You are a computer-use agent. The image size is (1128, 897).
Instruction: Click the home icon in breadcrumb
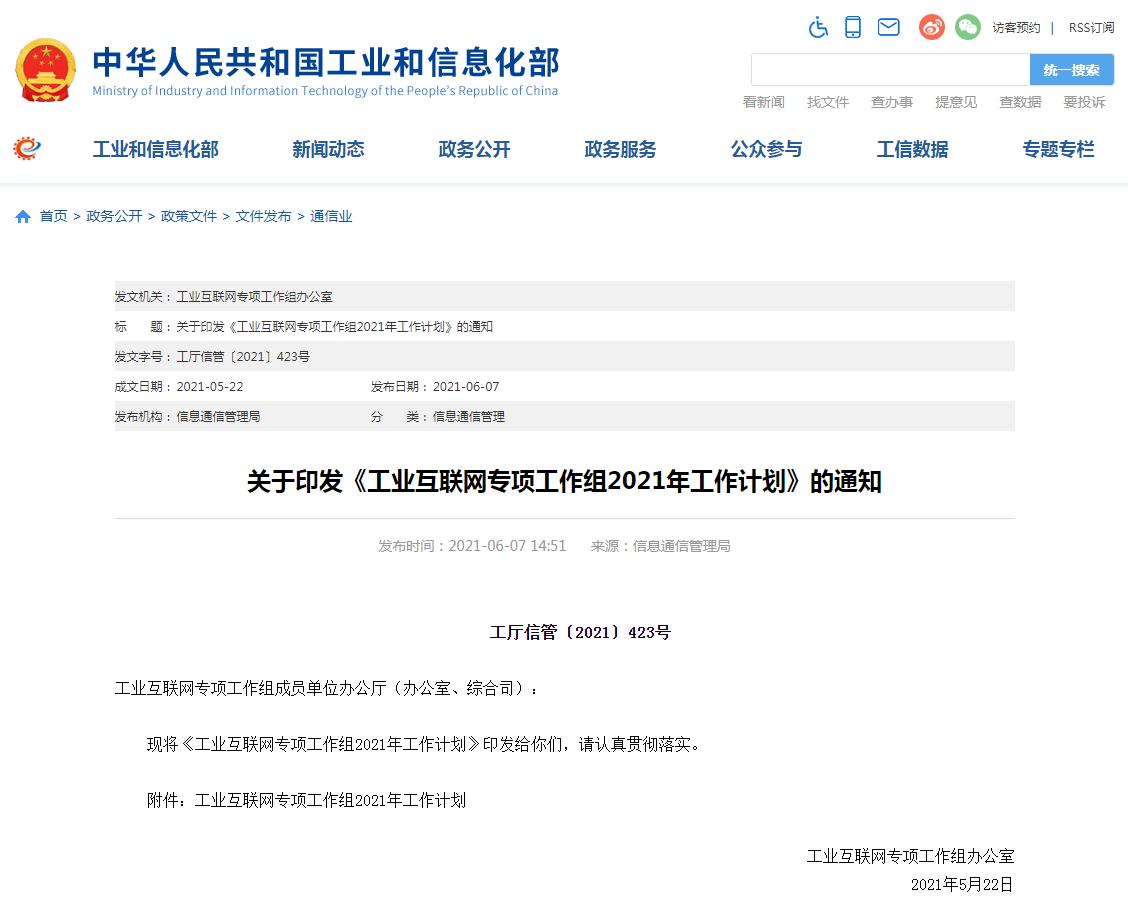[23, 217]
